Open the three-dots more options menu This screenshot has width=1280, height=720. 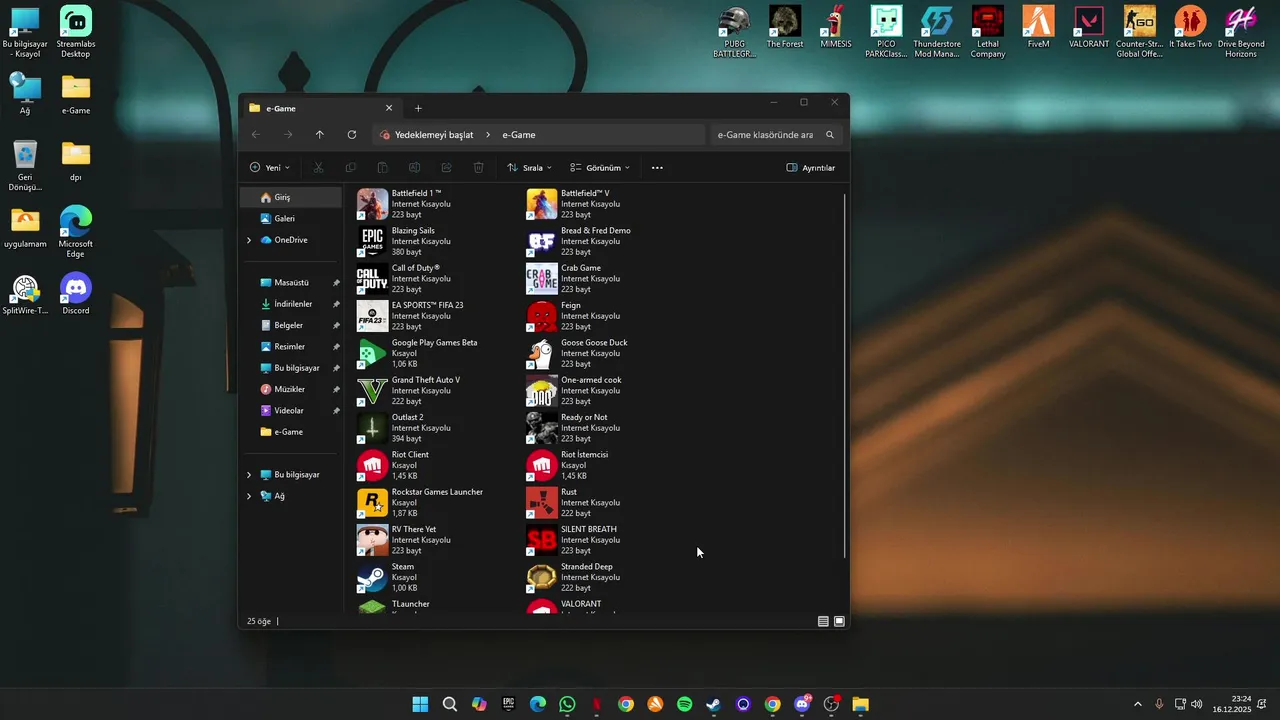point(657,168)
